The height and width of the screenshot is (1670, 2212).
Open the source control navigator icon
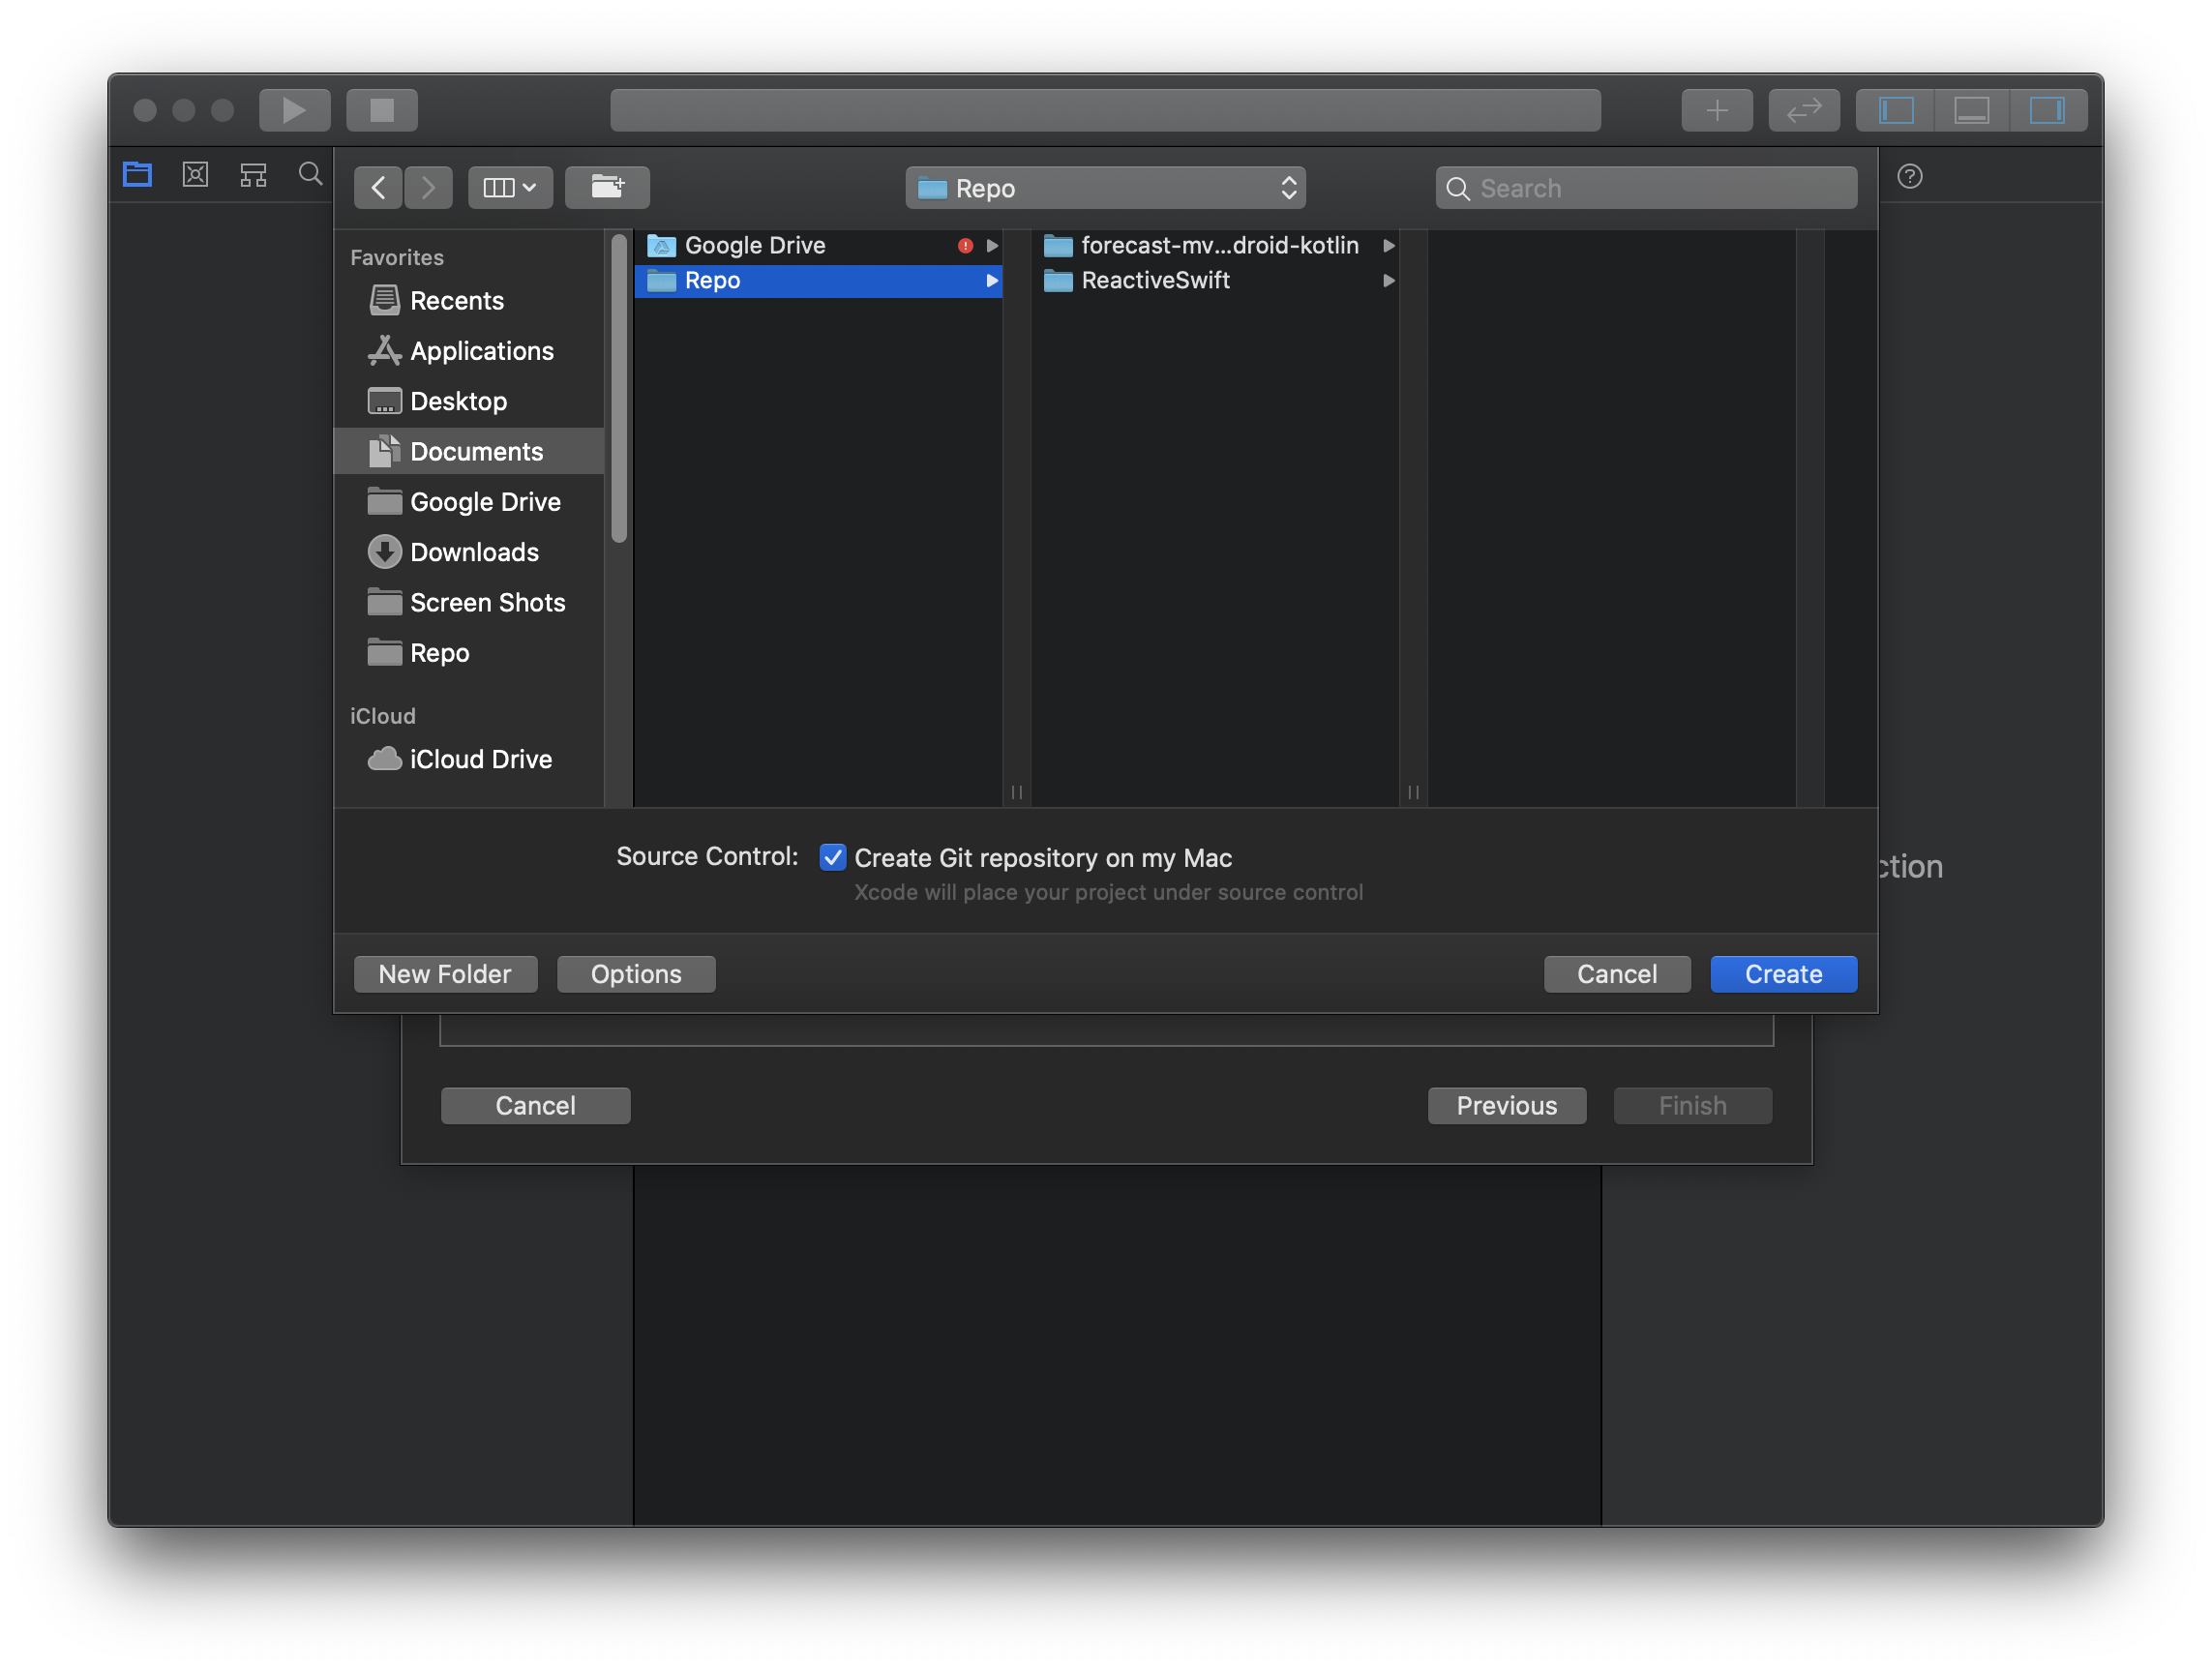[195, 175]
